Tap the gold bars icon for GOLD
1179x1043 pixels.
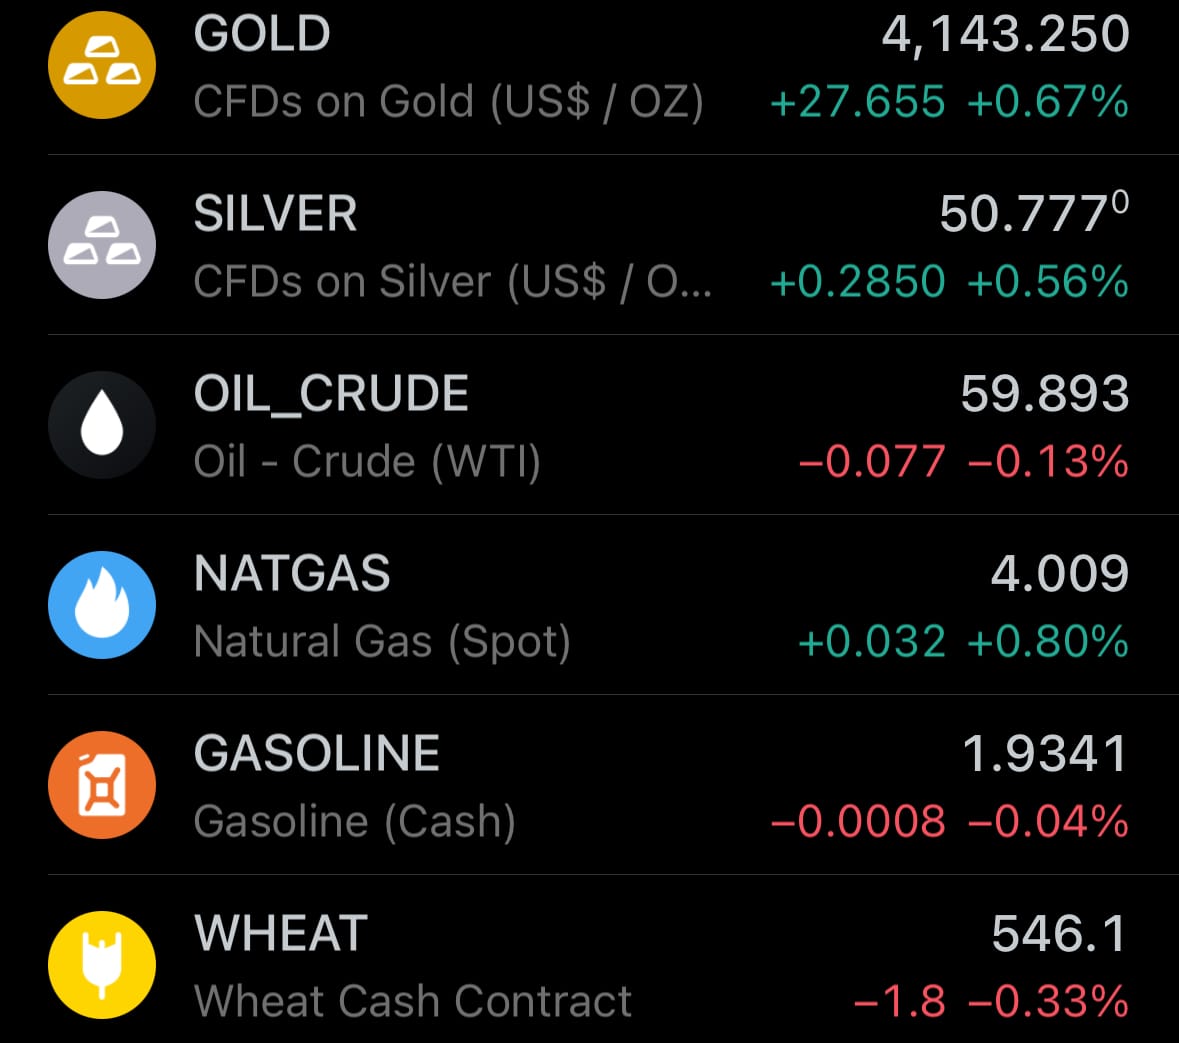pyautogui.click(x=102, y=65)
